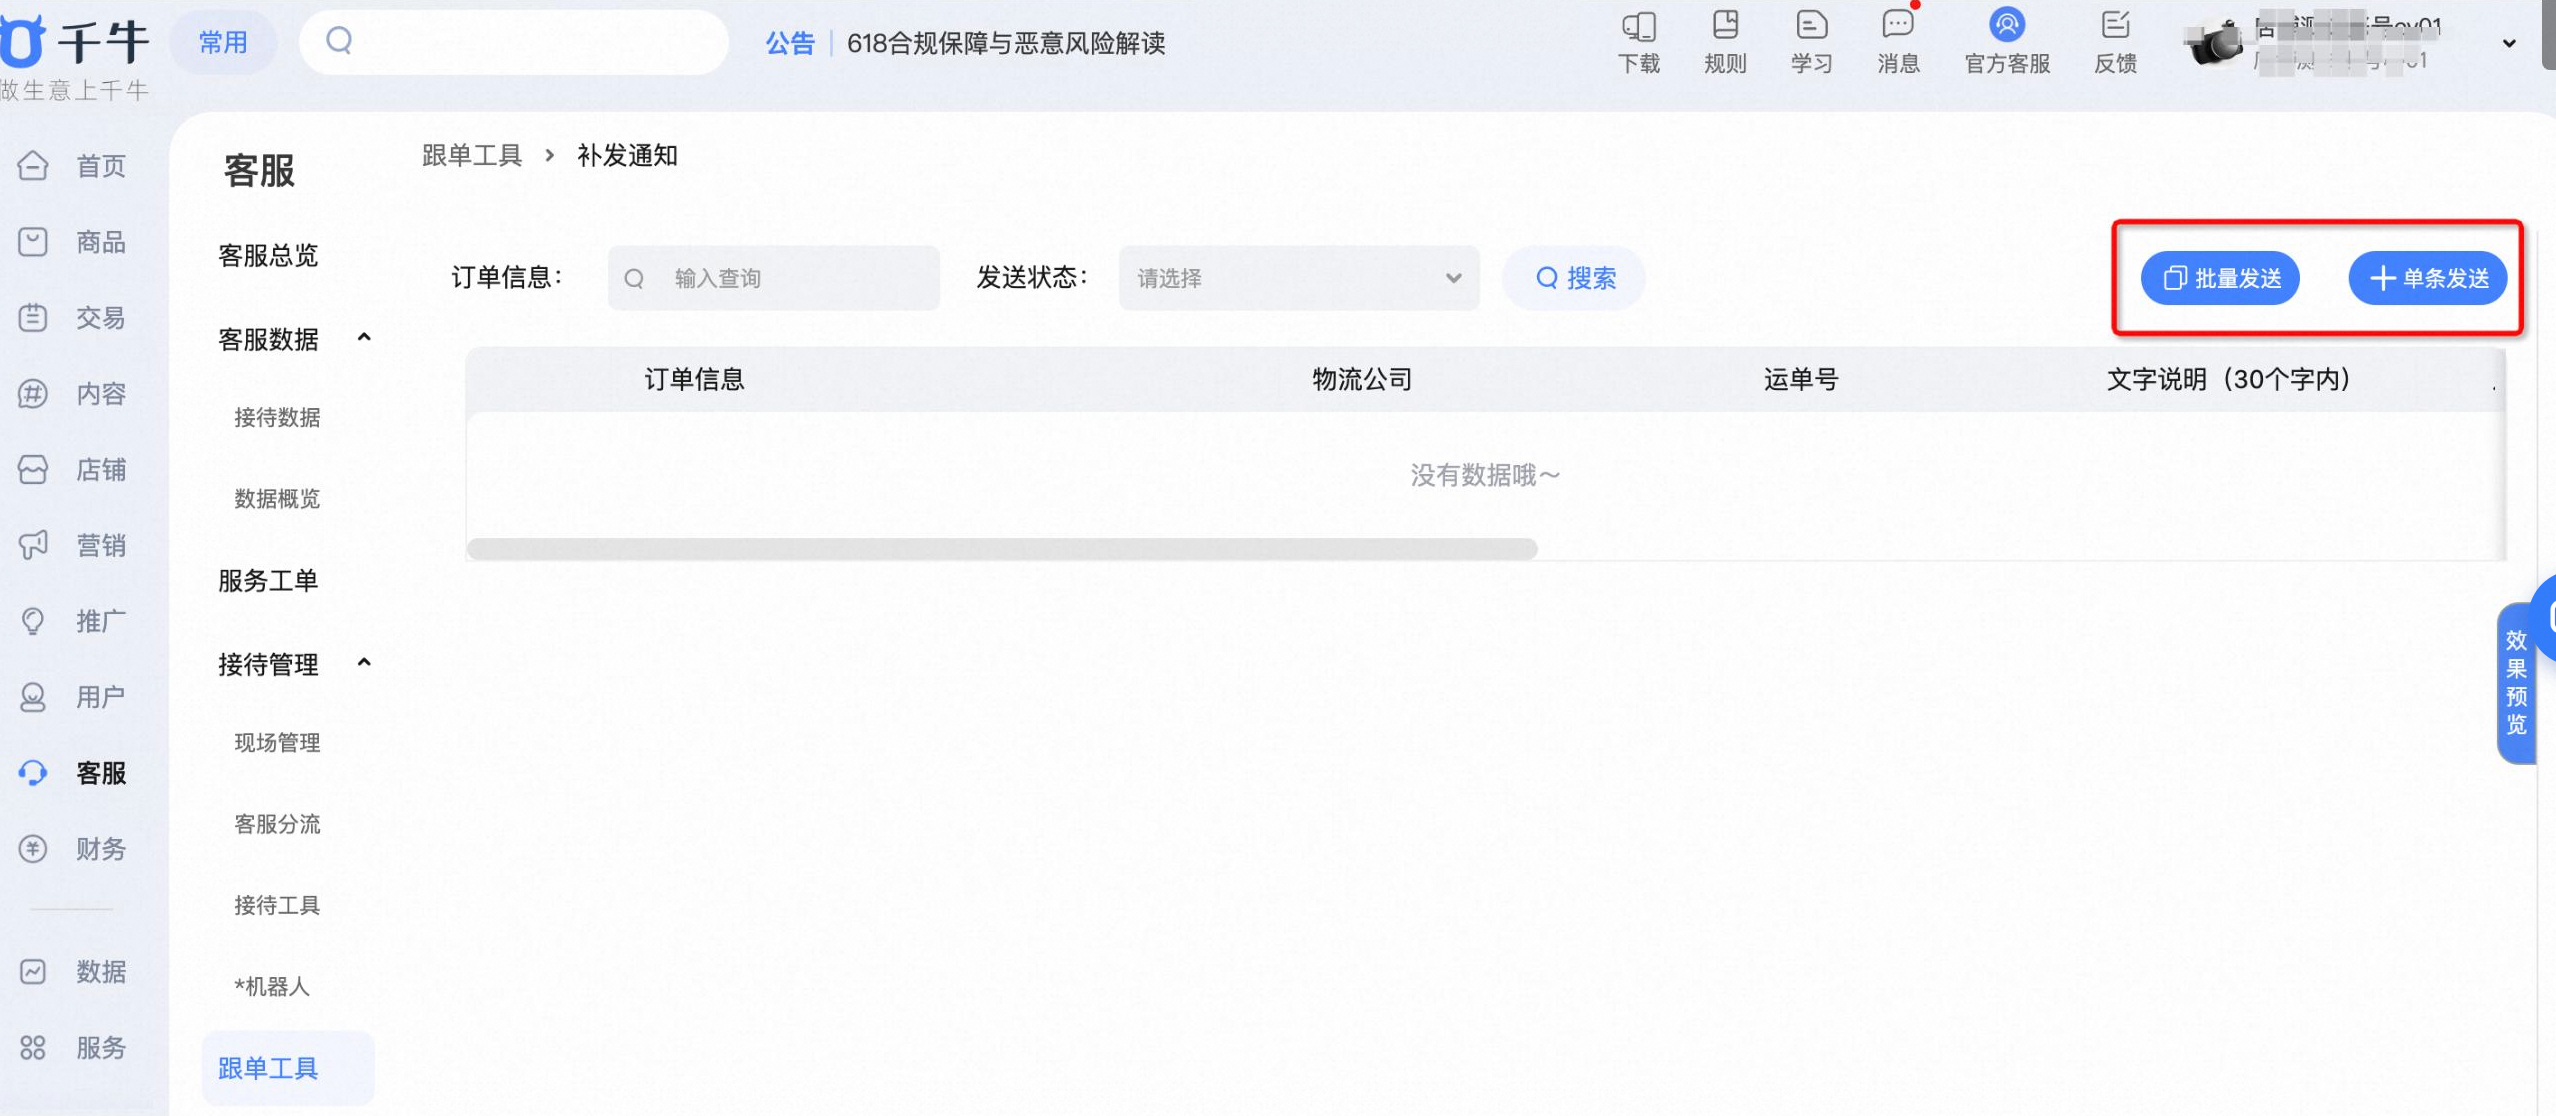The height and width of the screenshot is (1116, 2556).
Task: Expand the account dropdown arrow
Action: pos(2509,43)
